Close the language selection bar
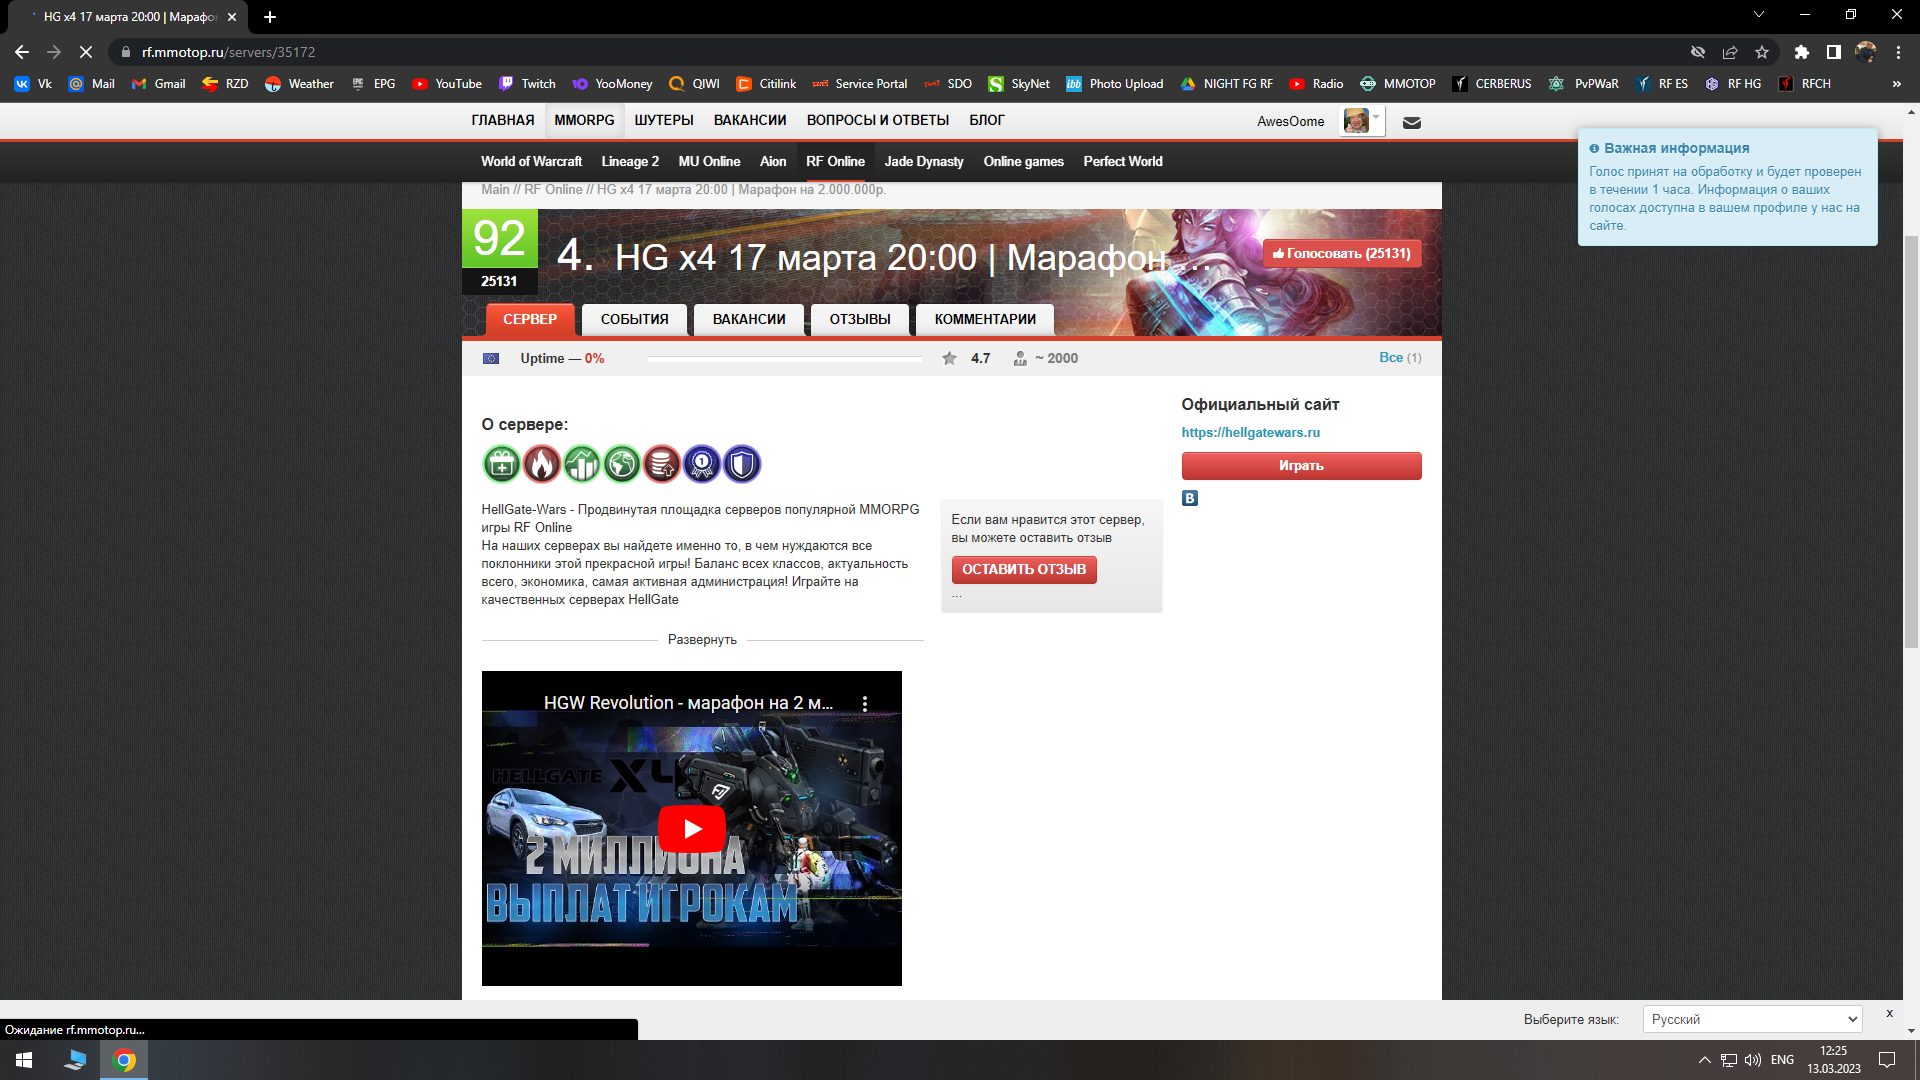This screenshot has width=1920, height=1080. [1889, 1013]
